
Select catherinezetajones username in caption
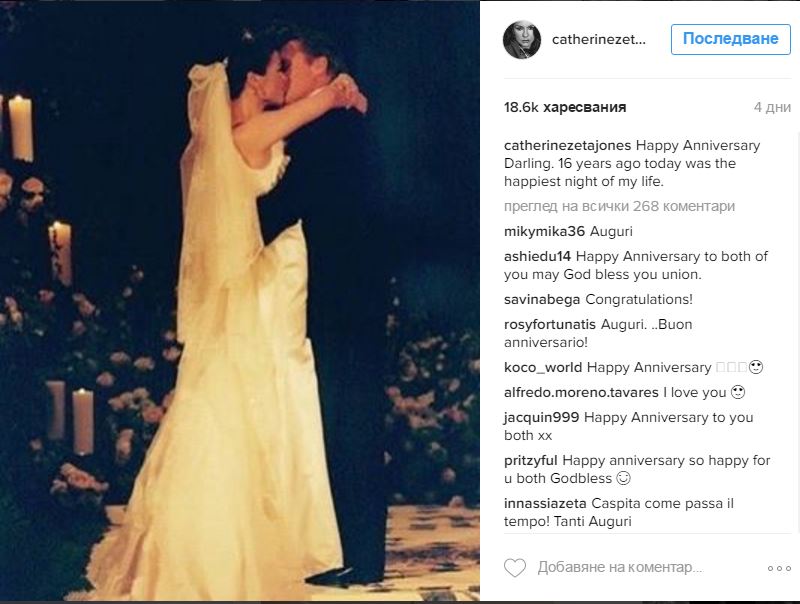567,145
